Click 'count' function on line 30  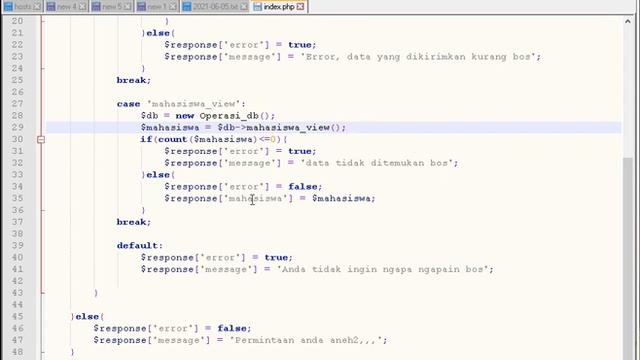coord(173,140)
